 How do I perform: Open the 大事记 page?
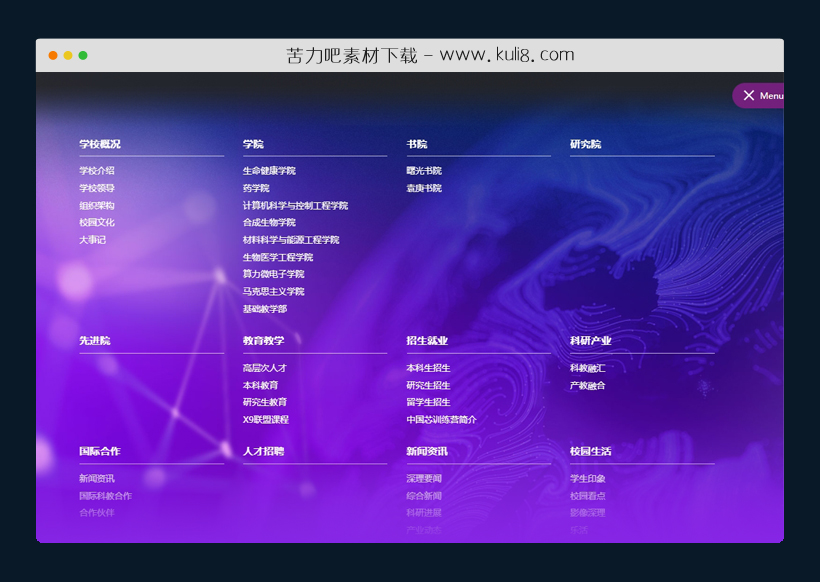click(92, 239)
